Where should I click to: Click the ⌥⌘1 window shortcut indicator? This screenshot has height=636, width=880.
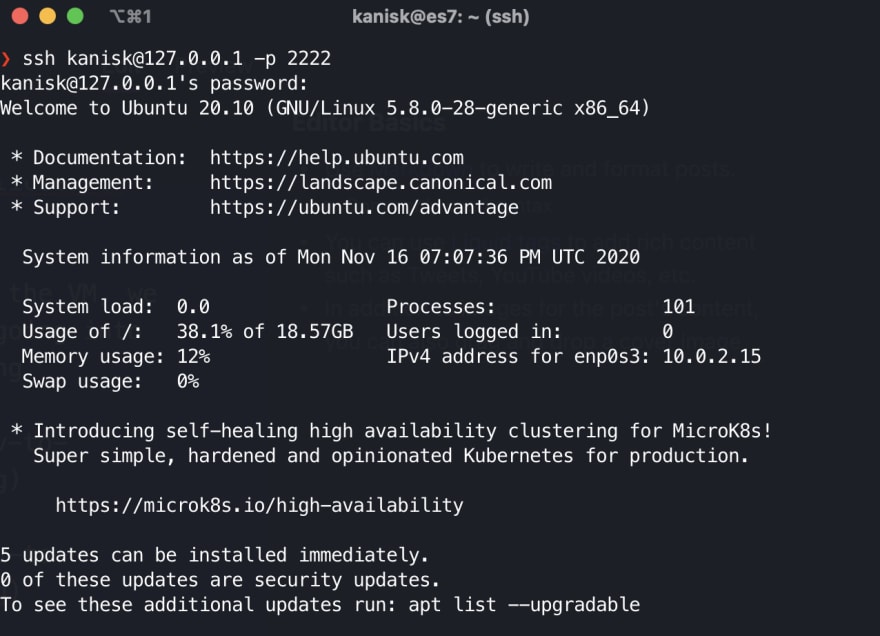pyautogui.click(x=130, y=16)
